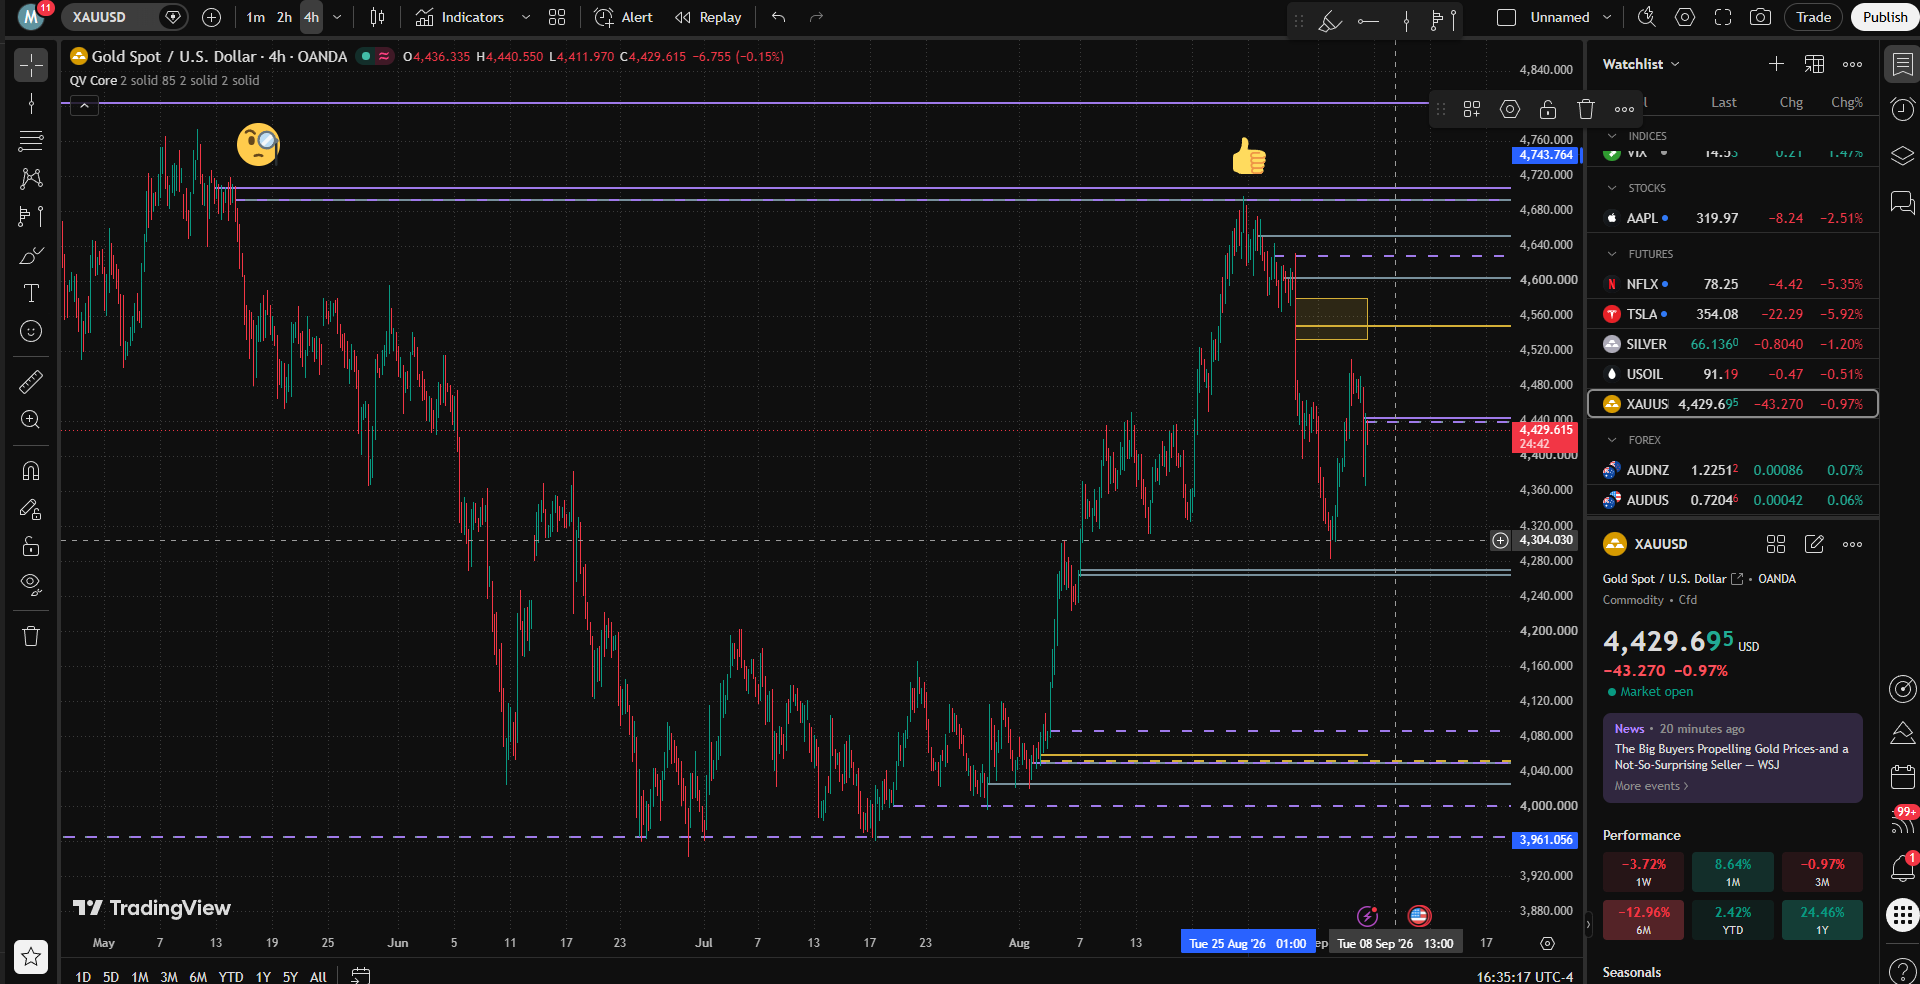
Task: Activate the Zoom In tool
Action: (x=31, y=419)
